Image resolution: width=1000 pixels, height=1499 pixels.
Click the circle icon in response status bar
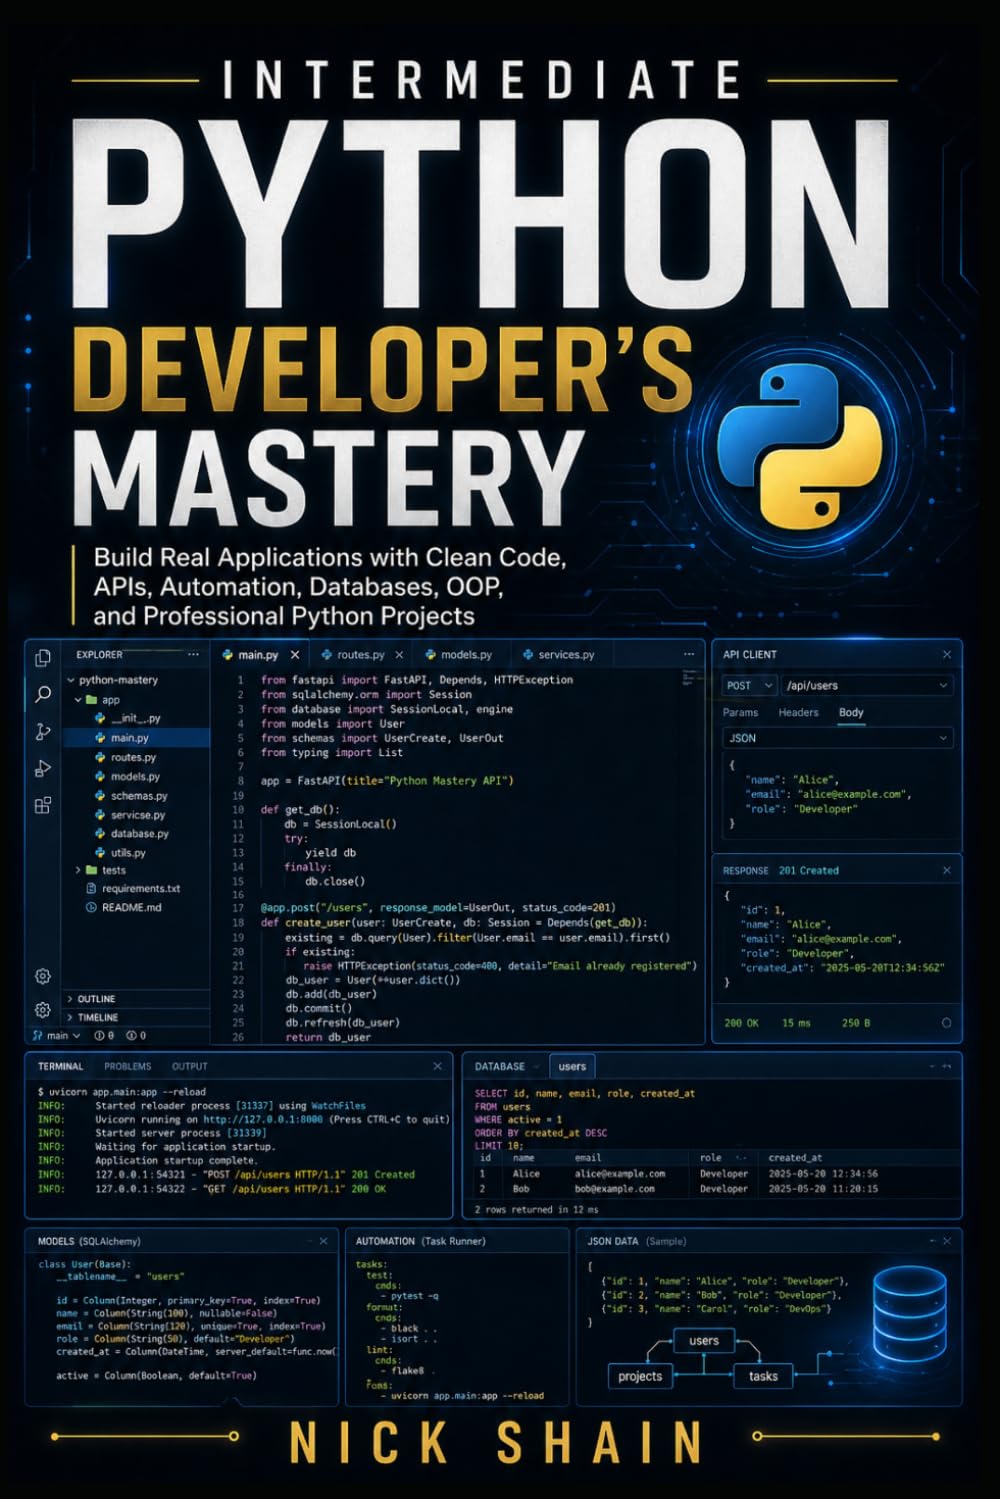tap(946, 1023)
